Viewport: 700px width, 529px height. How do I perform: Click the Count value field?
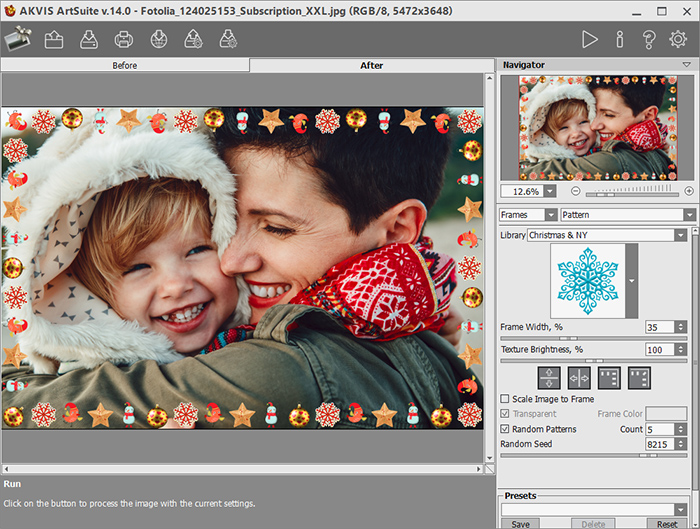(x=660, y=429)
